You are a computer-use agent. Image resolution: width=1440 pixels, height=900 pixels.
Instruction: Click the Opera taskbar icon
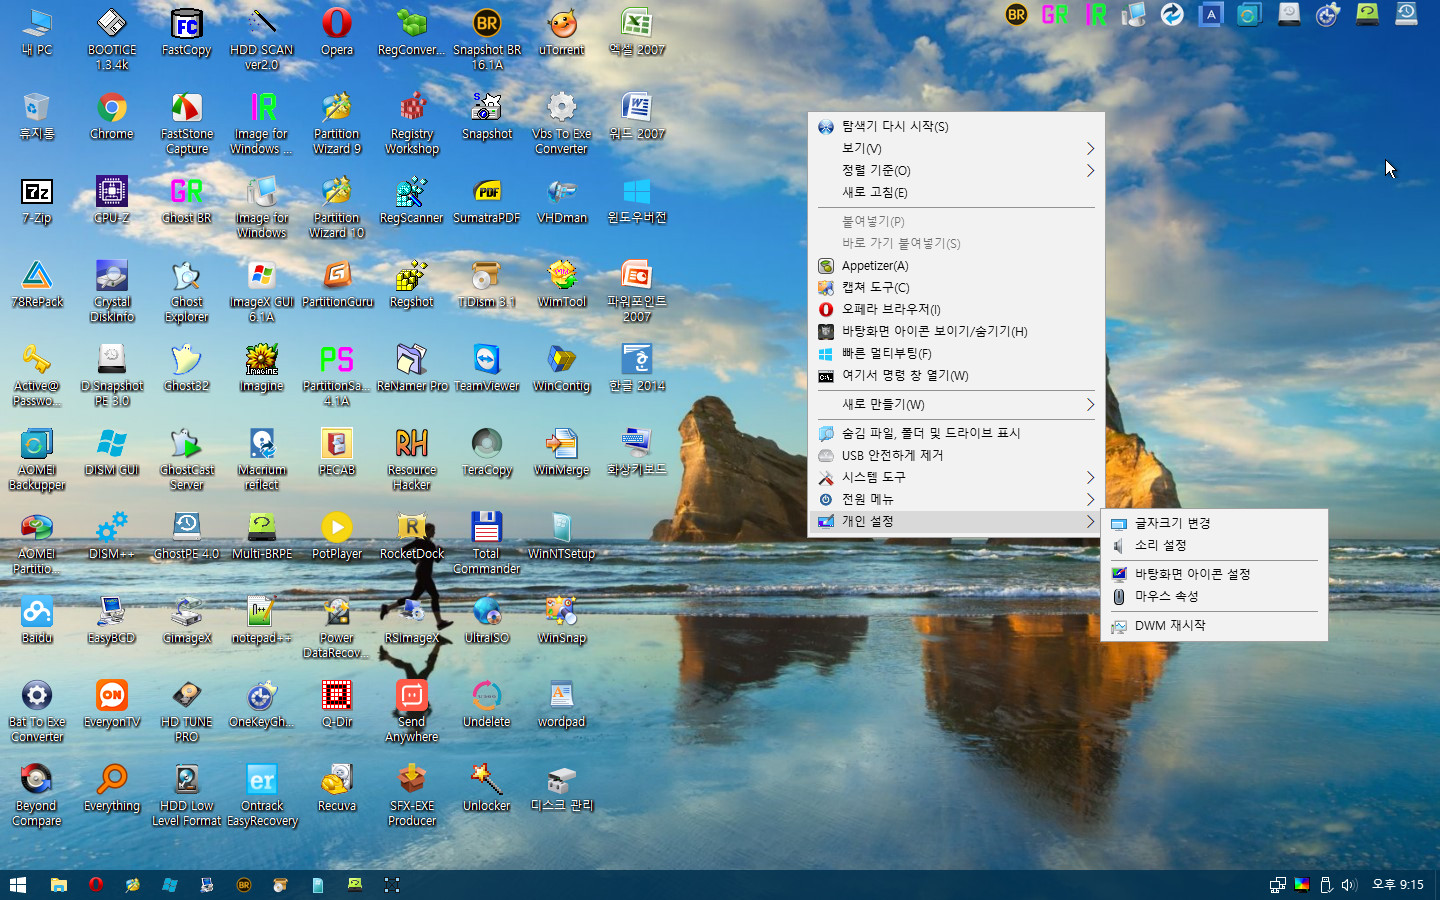tap(96, 885)
